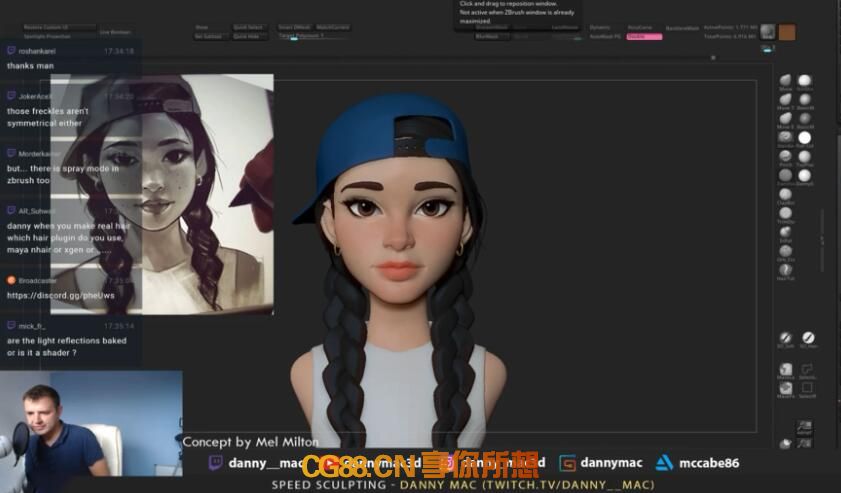Screen dimensions: 841x493
Task: Click the small handle above the canvas
Action: [x=713, y=57]
